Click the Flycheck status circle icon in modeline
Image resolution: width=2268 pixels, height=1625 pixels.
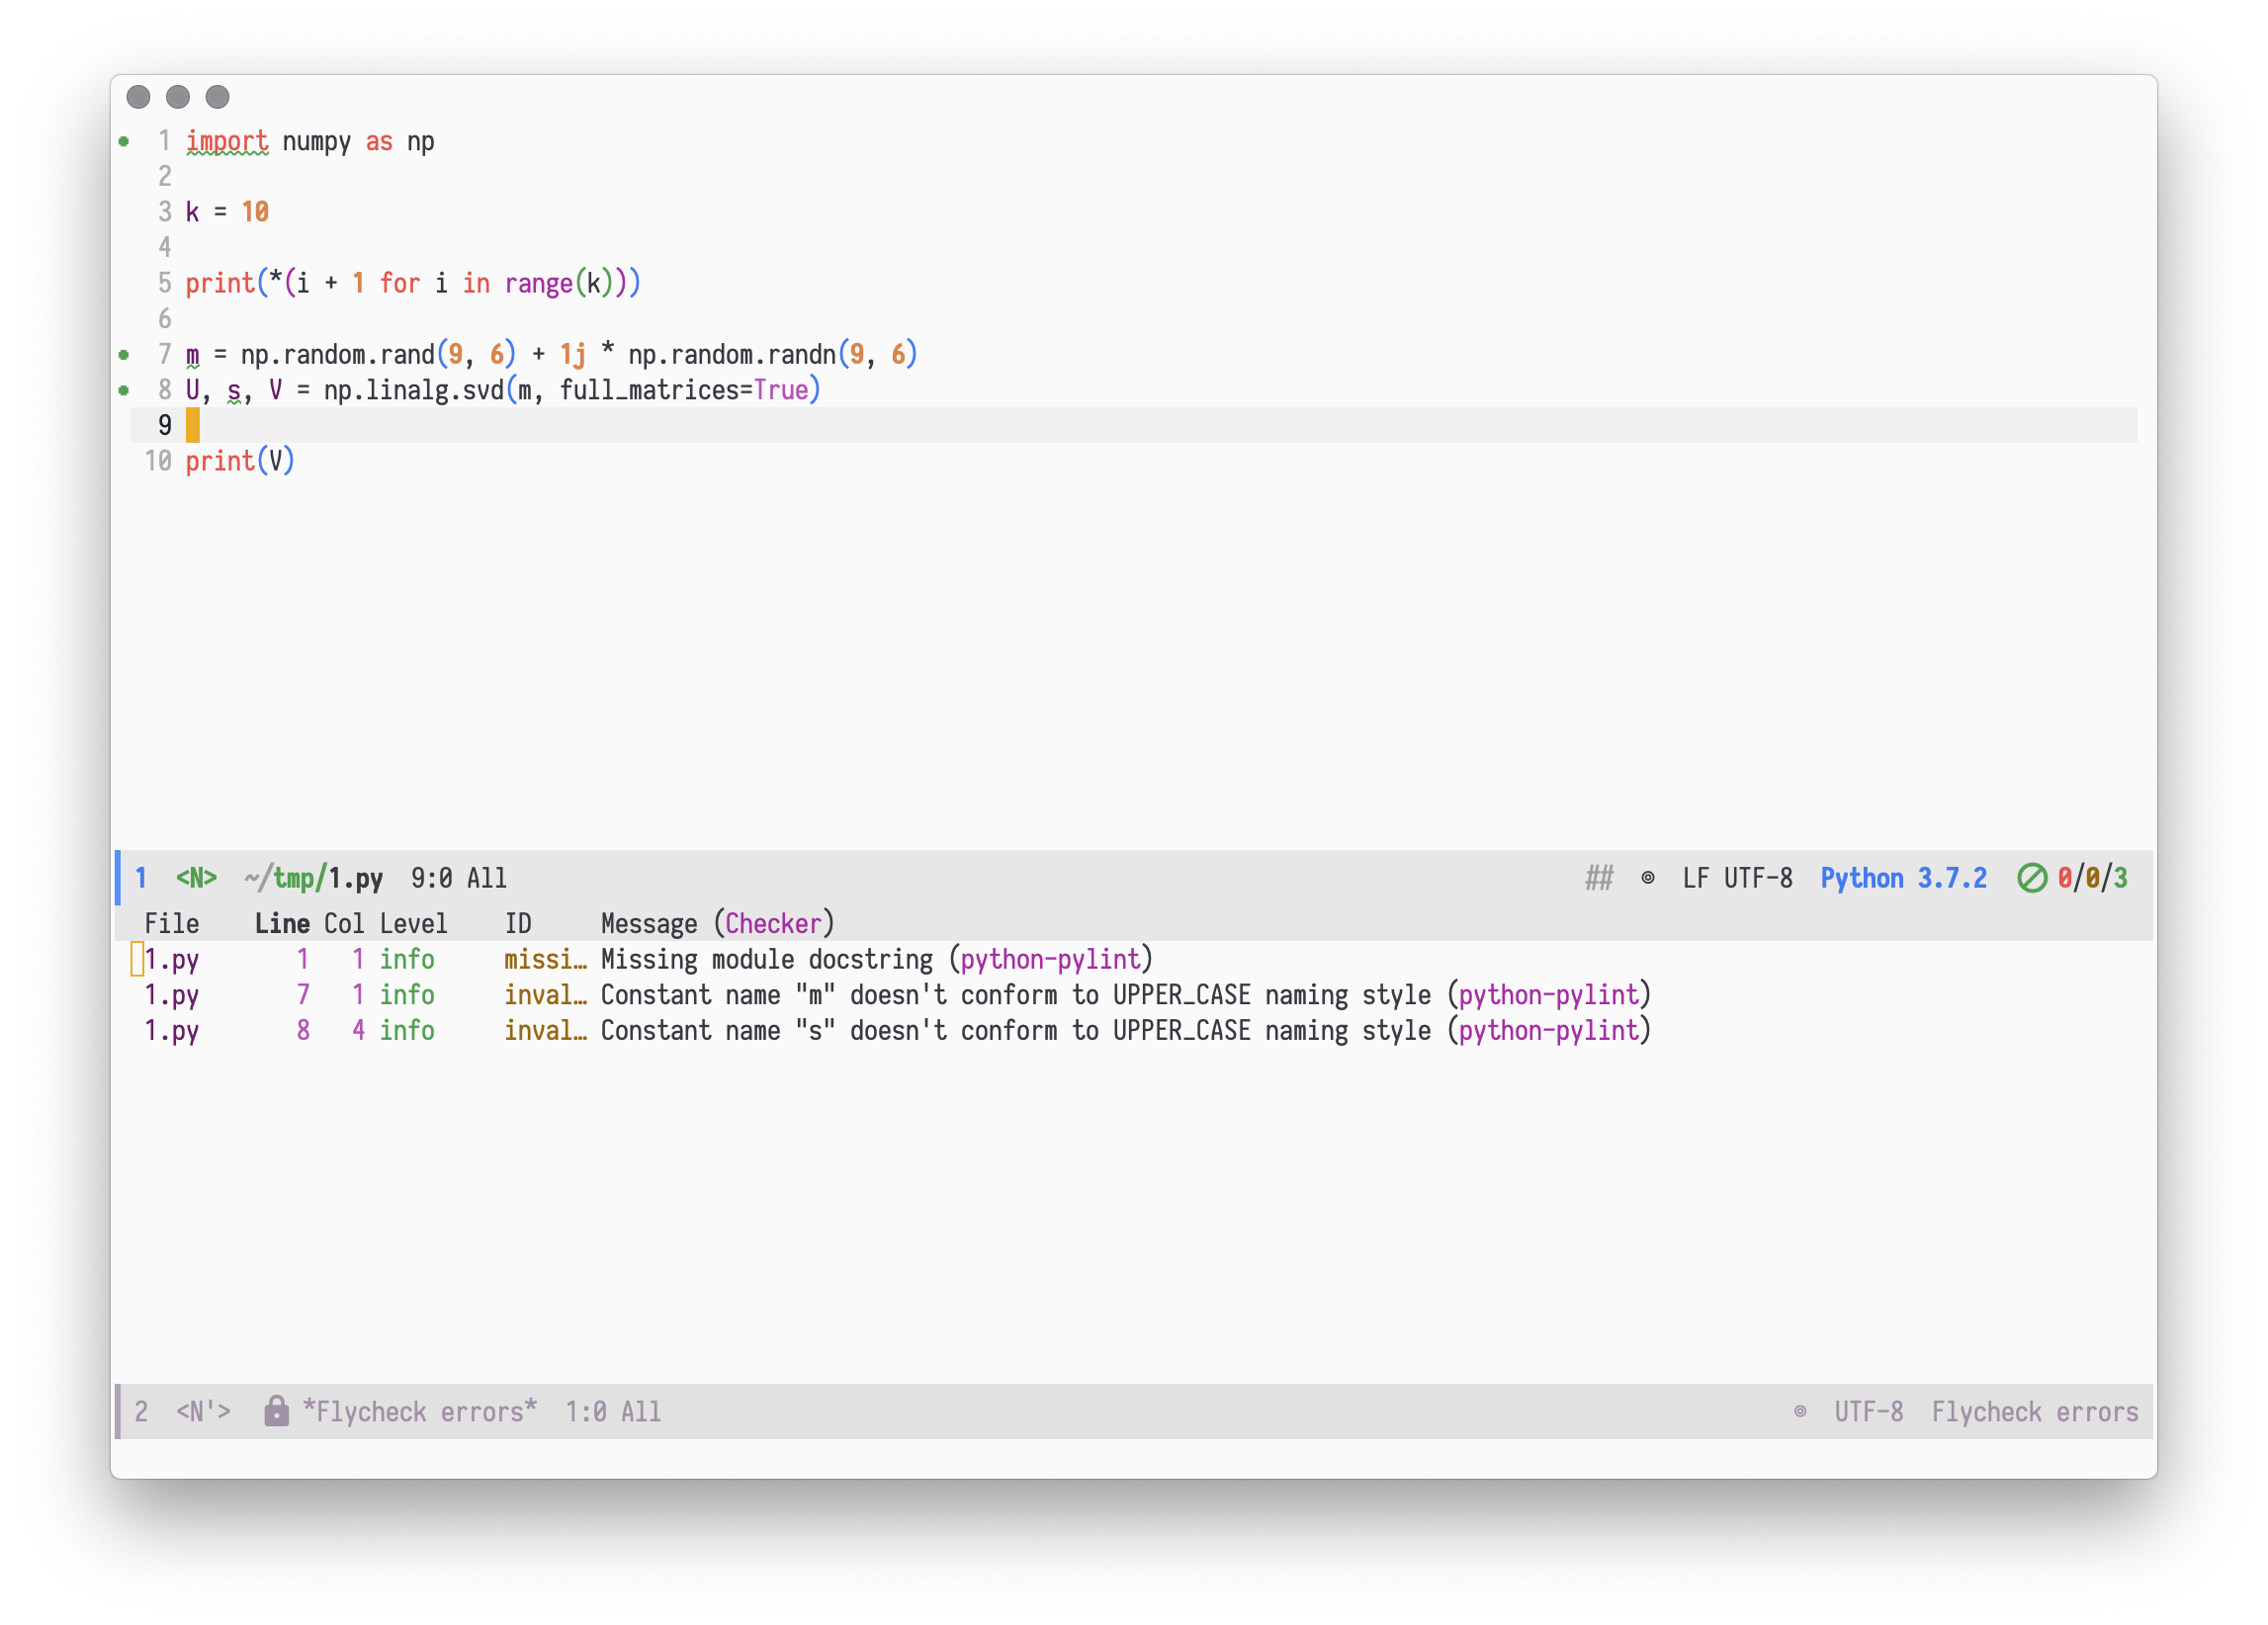(x=2033, y=878)
